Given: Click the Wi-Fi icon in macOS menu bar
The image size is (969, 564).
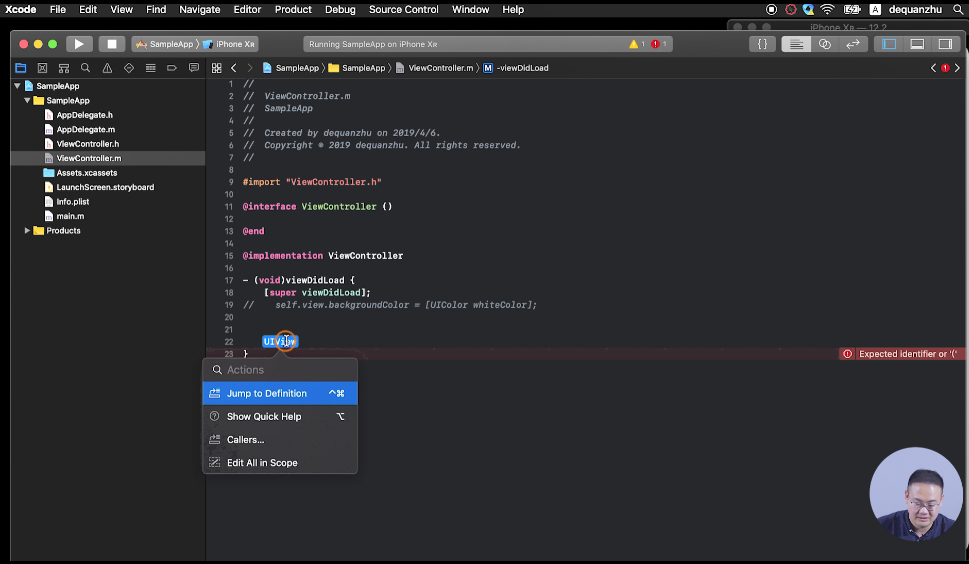Looking at the screenshot, I should pyautogui.click(x=827, y=9).
